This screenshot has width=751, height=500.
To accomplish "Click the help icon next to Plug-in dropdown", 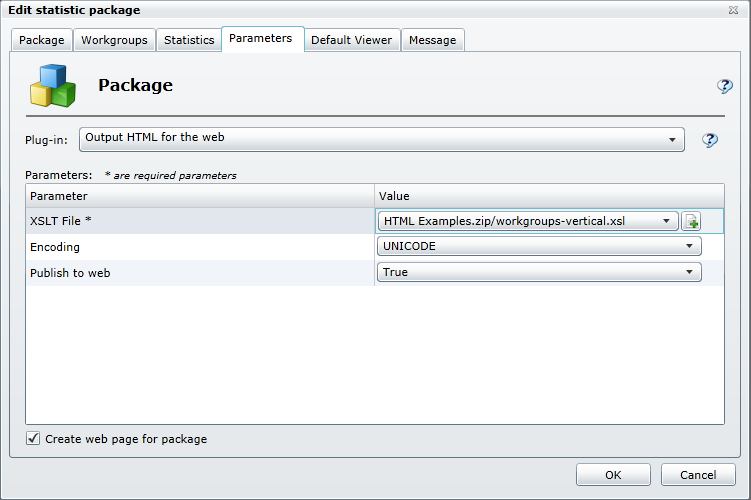I will 710,140.
